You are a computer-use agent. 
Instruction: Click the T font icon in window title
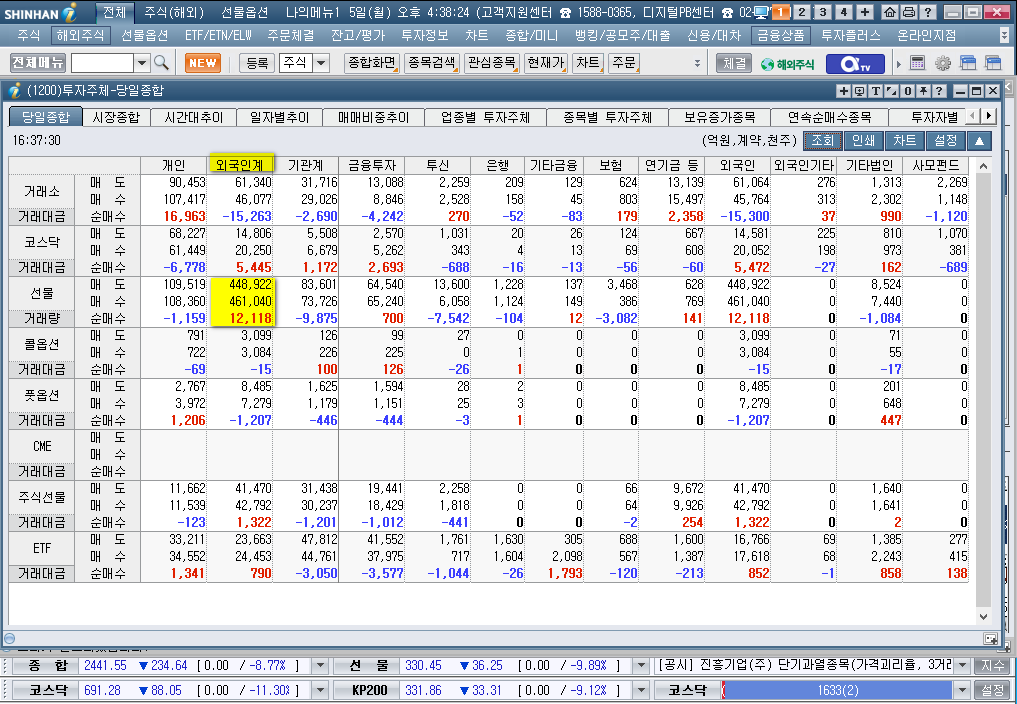click(876, 91)
